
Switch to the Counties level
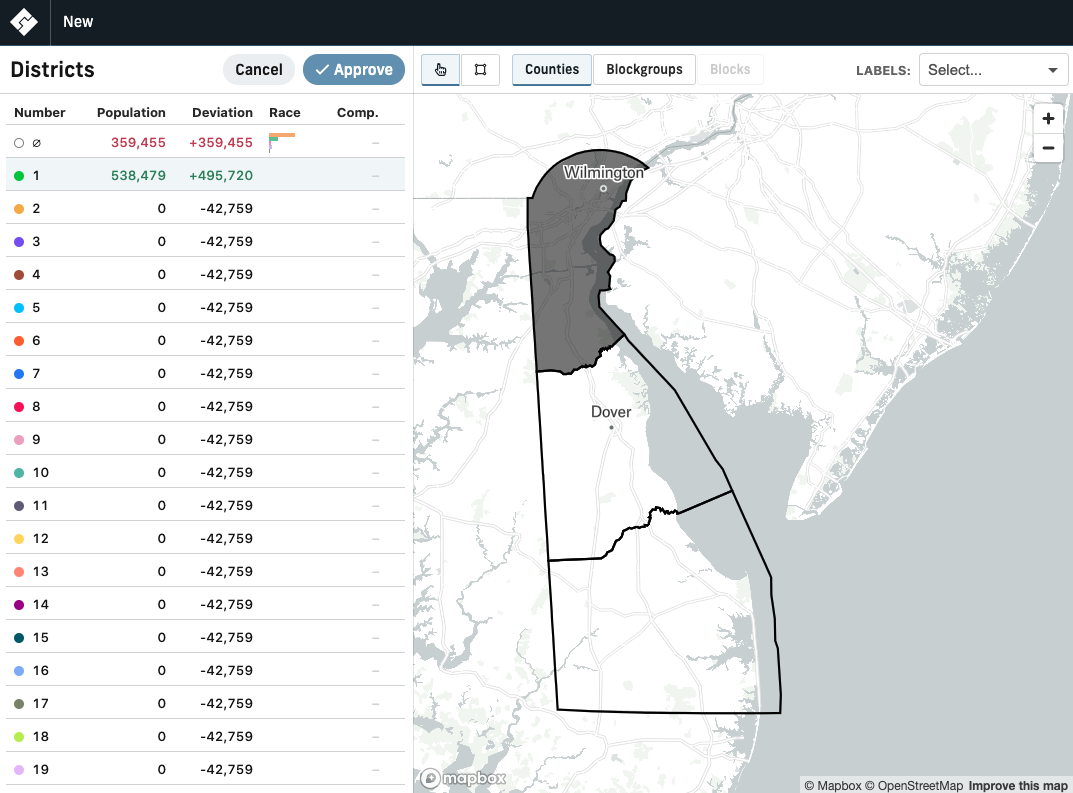pos(551,69)
